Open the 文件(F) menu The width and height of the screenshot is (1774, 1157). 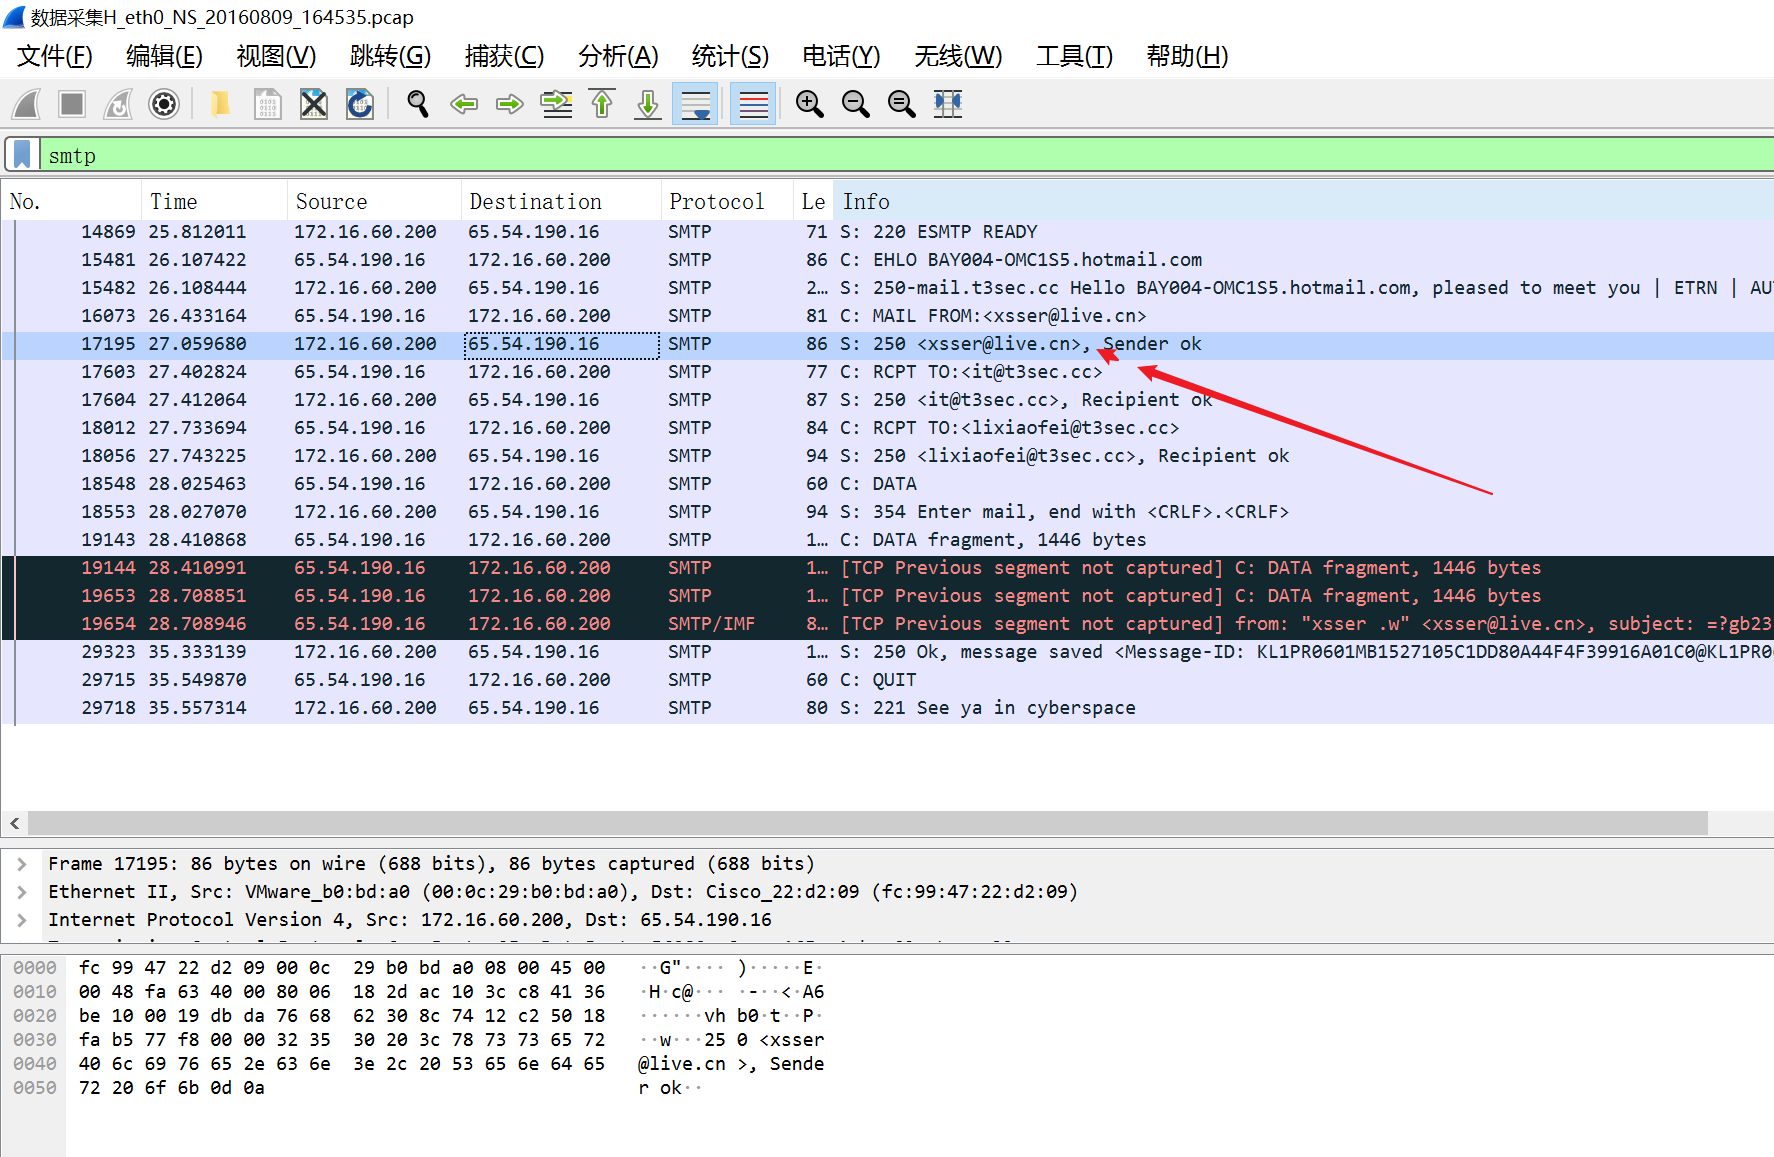(x=55, y=56)
